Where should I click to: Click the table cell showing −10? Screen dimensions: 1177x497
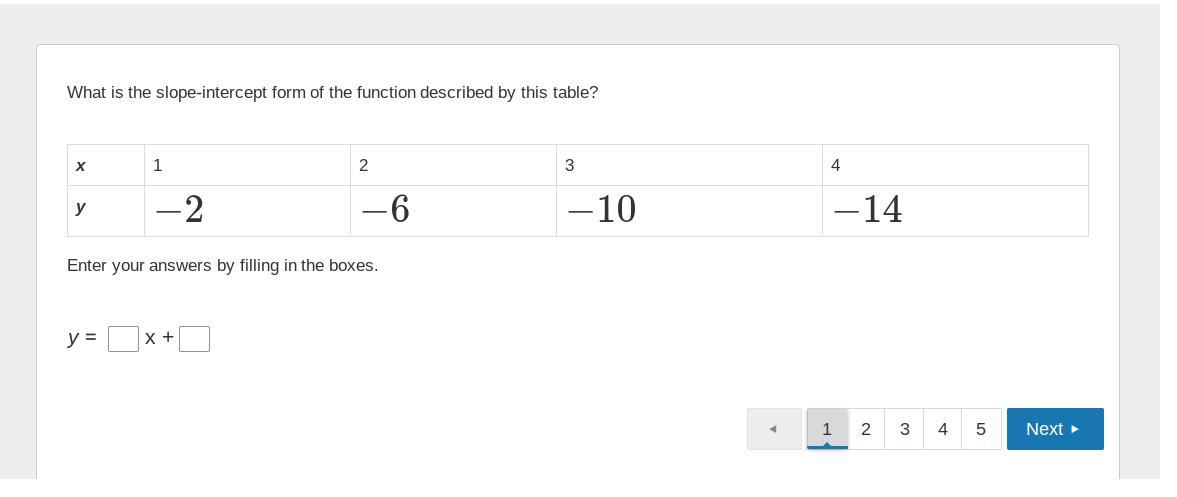tap(689, 210)
